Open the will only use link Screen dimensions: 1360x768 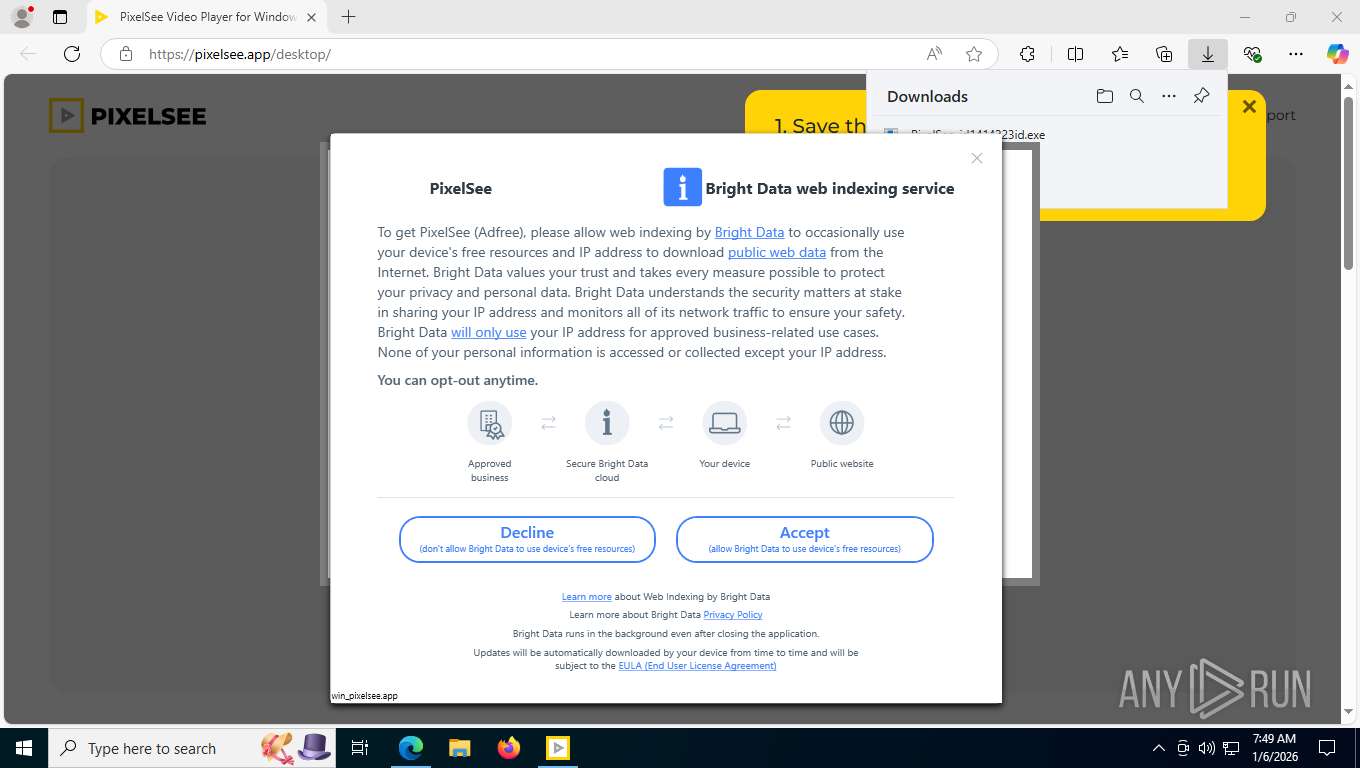tap(488, 332)
